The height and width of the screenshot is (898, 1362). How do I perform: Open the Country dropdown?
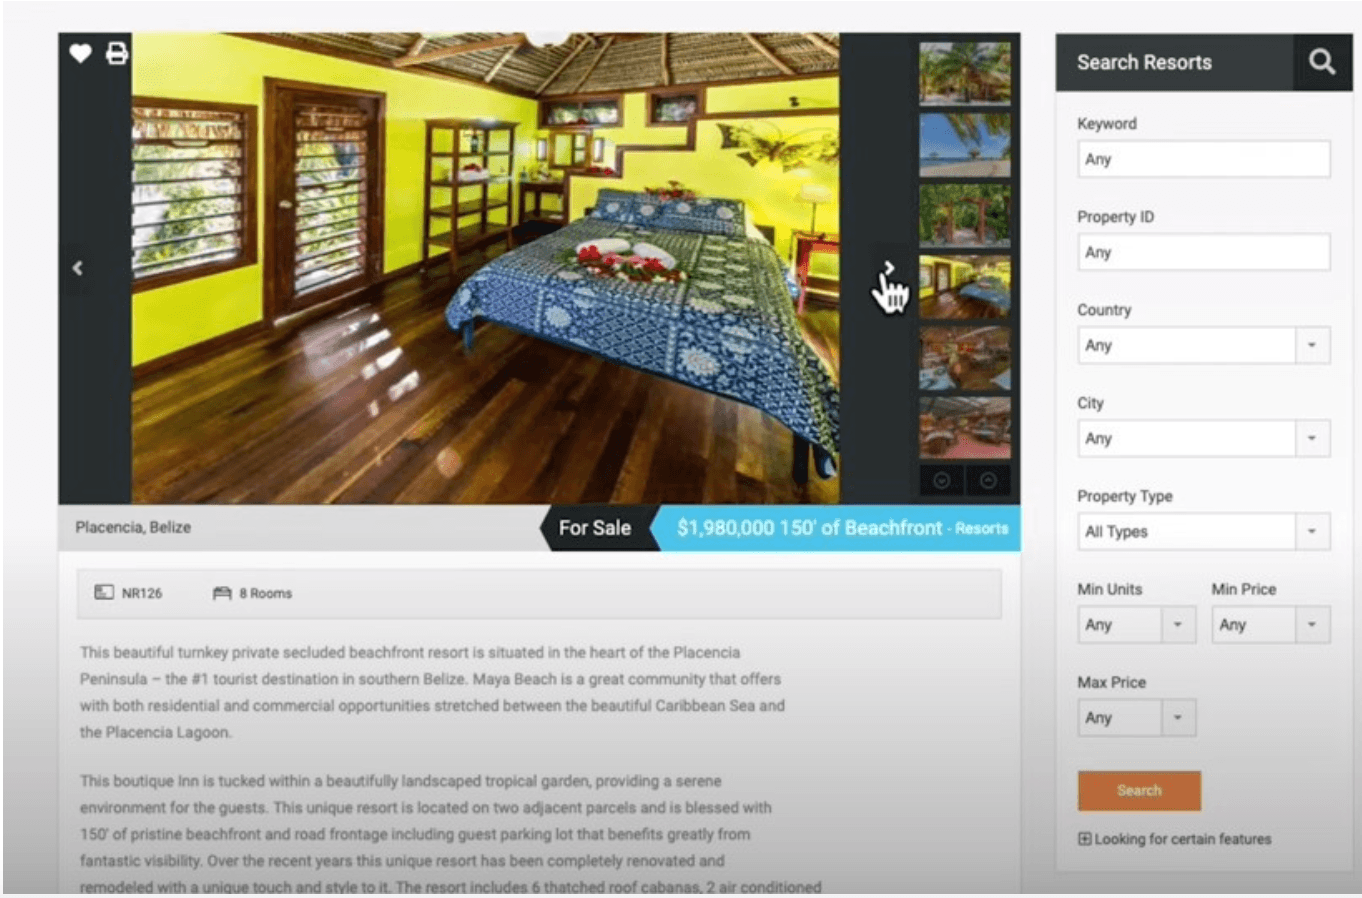pos(1204,345)
